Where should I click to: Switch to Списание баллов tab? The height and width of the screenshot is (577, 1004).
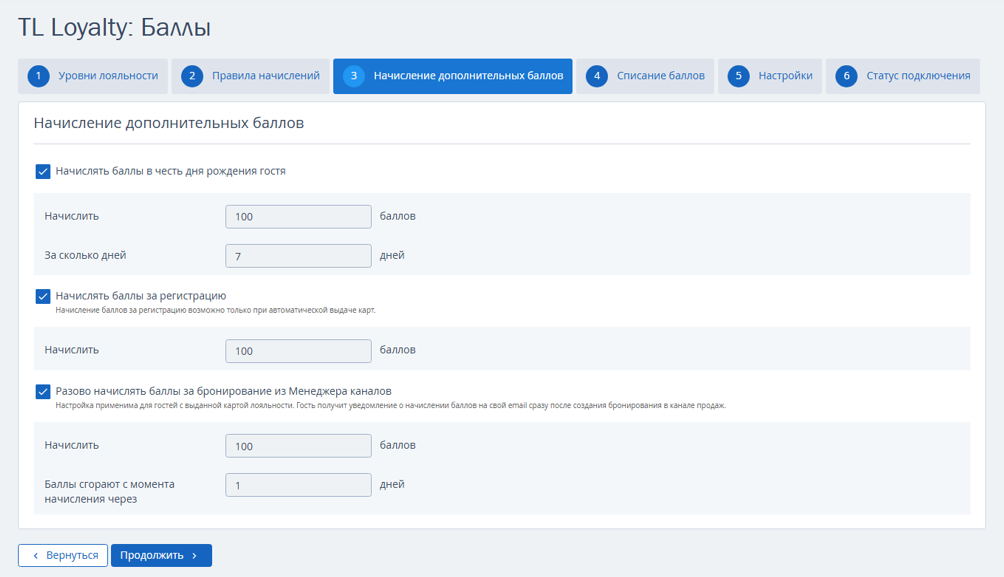pyautogui.click(x=645, y=76)
